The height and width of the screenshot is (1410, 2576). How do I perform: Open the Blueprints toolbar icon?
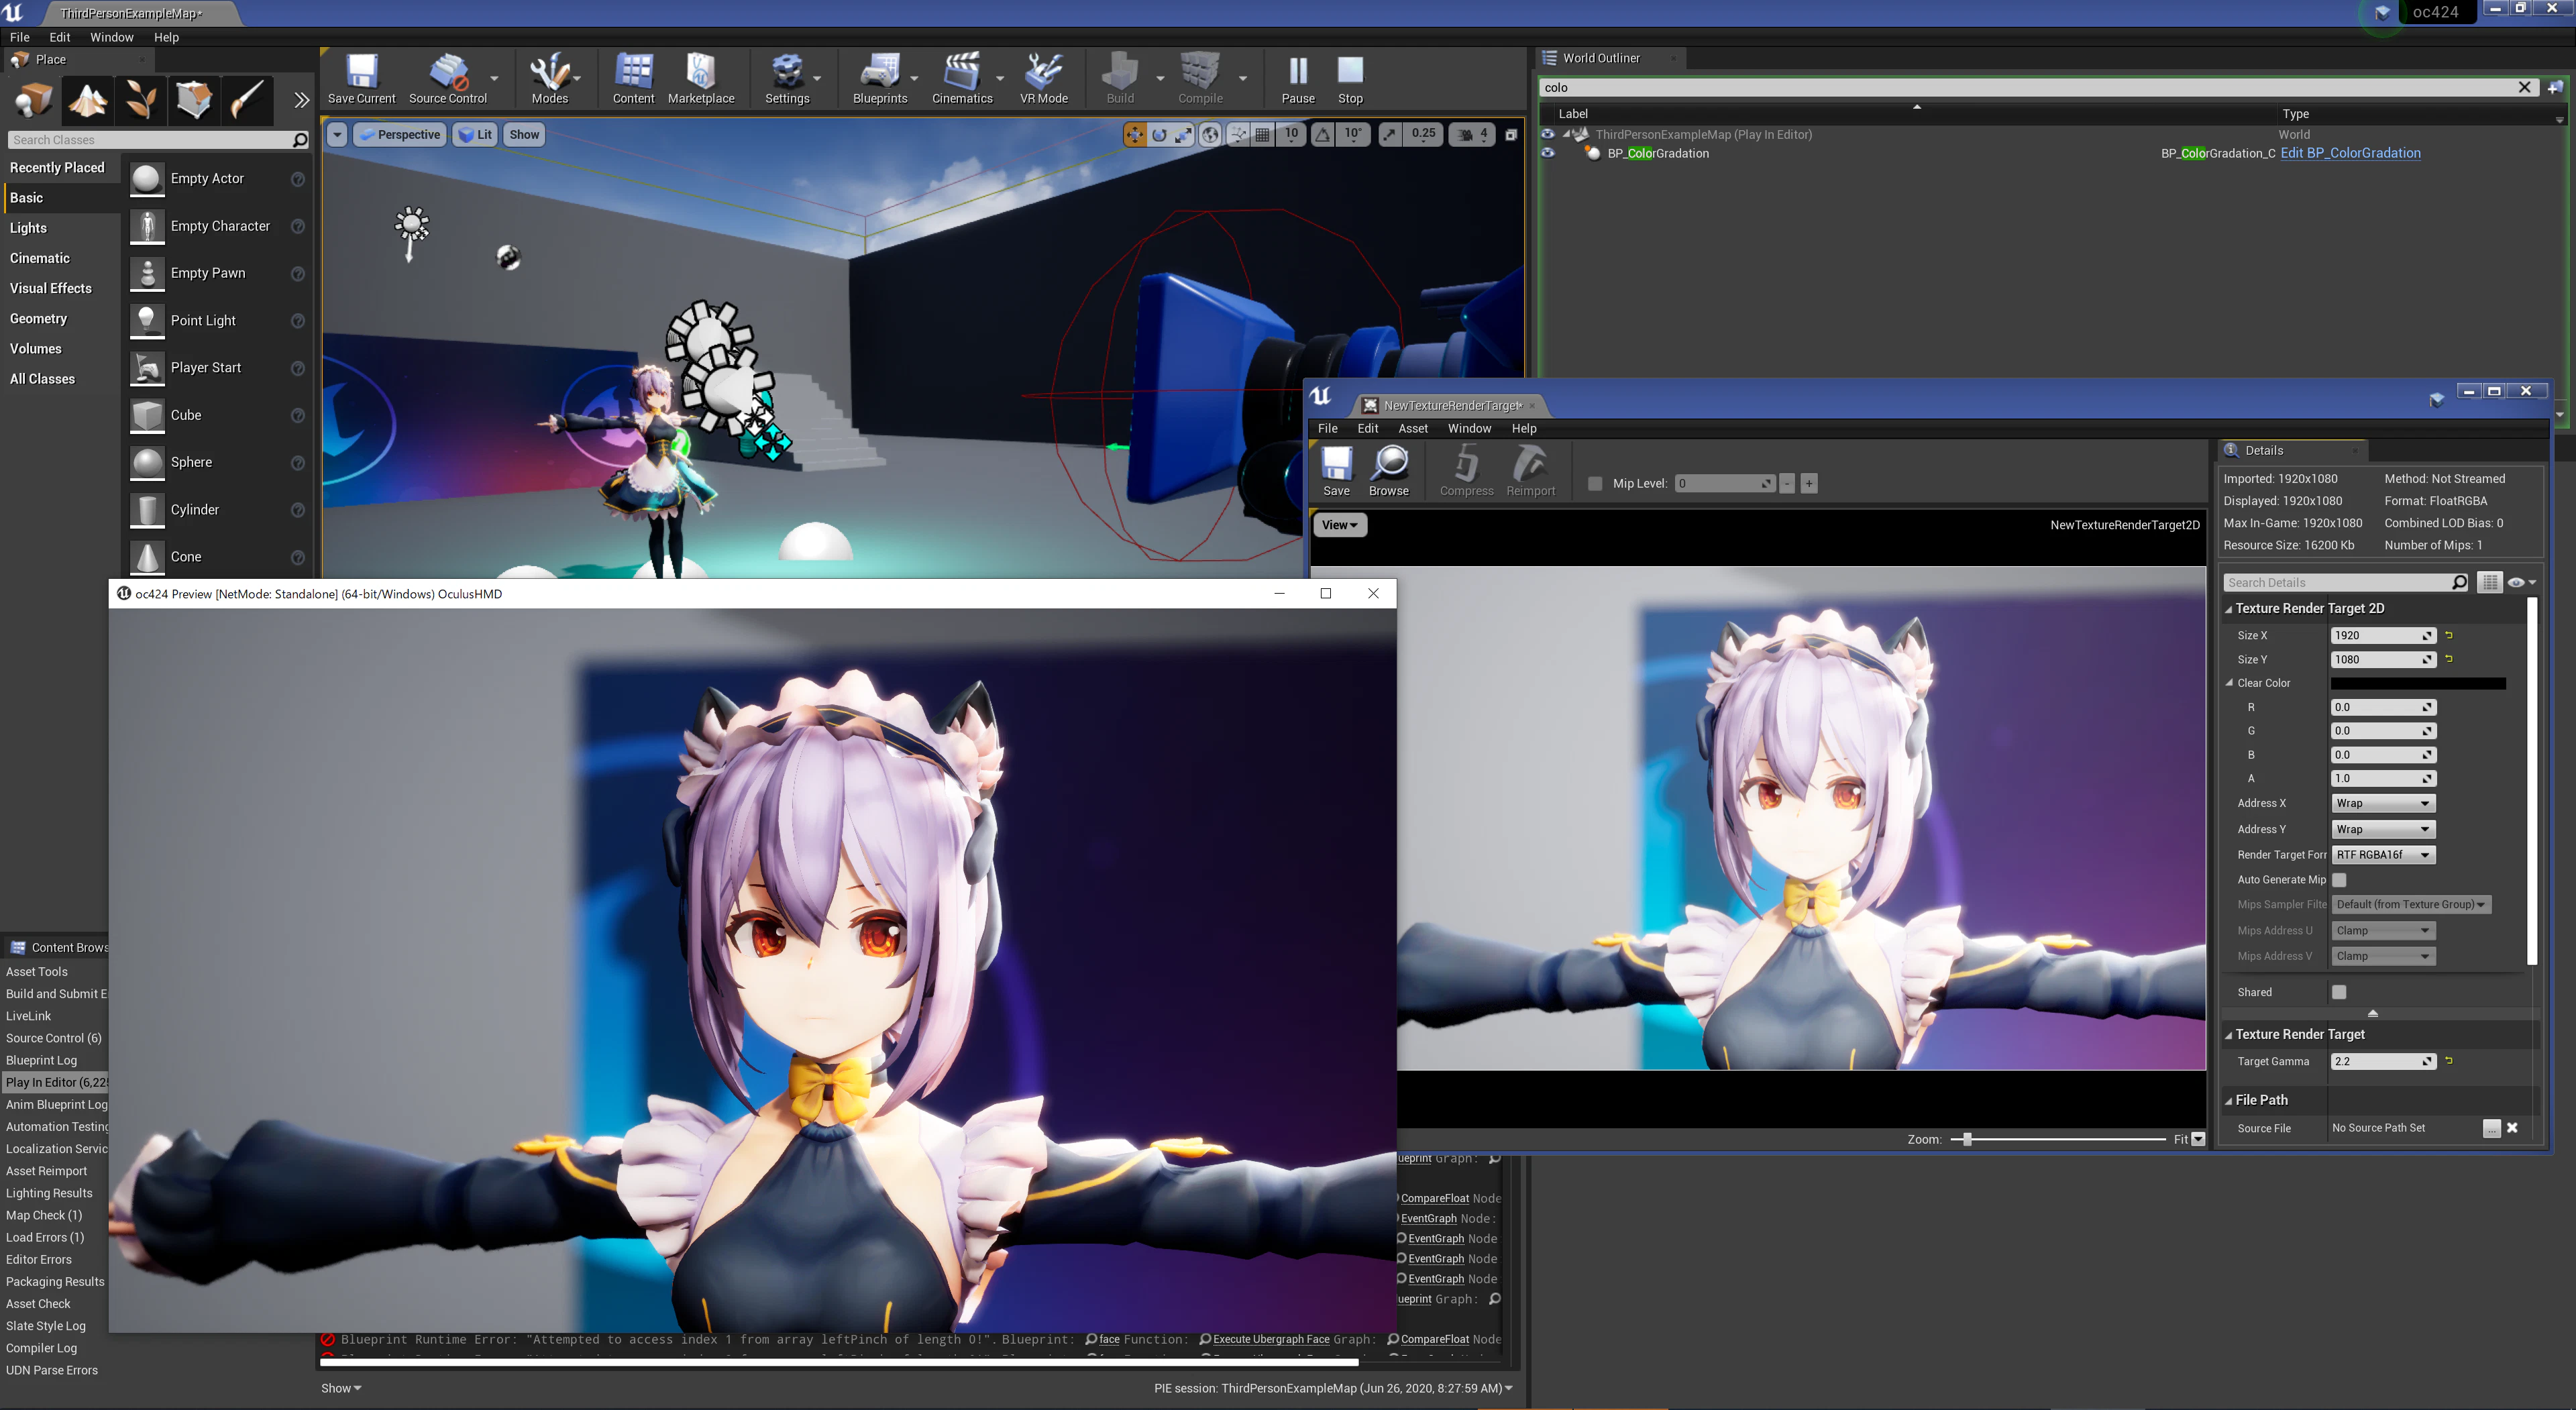(879, 79)
